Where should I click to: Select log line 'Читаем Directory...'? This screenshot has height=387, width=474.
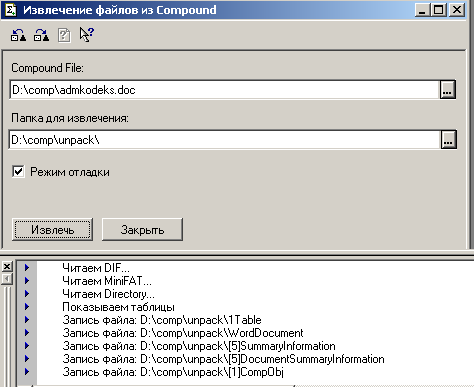tap(108, 294)
